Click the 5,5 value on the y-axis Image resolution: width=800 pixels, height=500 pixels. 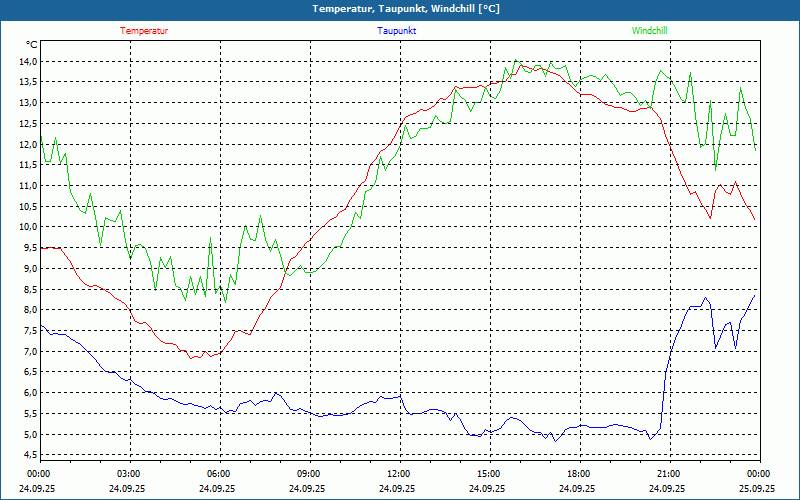coord(28,414)
